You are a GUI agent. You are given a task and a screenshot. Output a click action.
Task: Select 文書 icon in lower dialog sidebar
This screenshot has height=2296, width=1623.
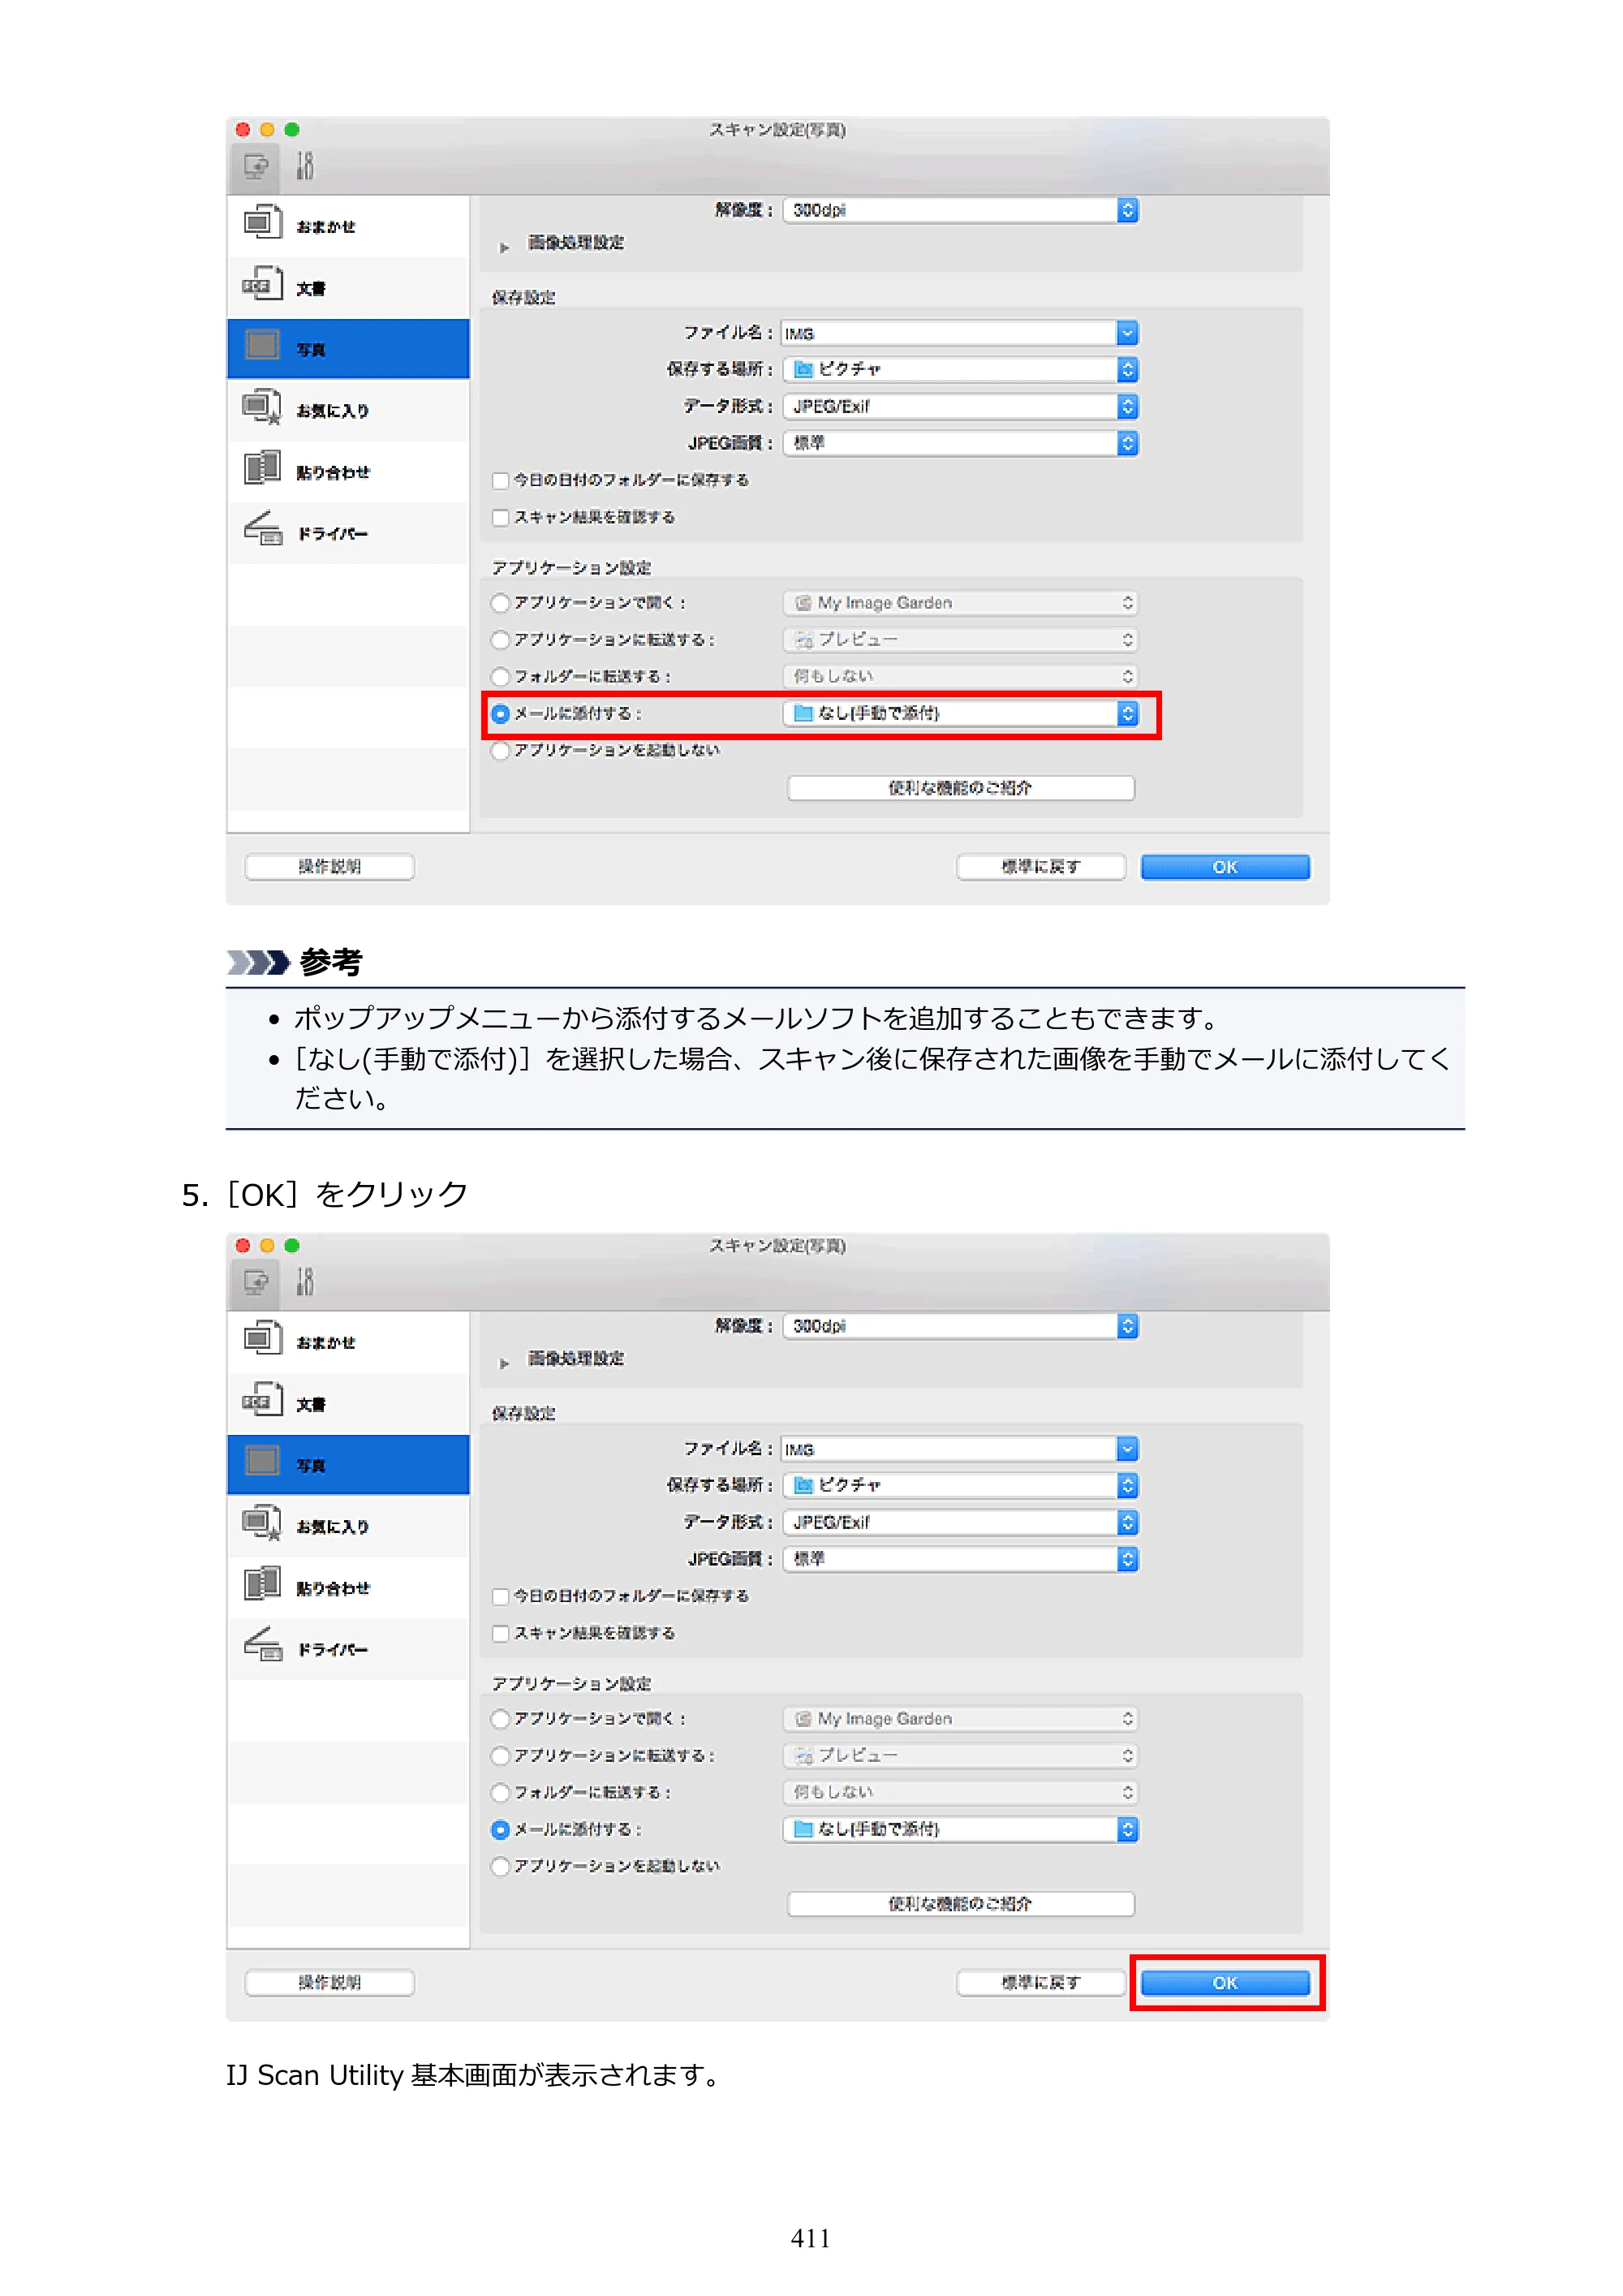pyautogui.click(x=262, y=1401)
